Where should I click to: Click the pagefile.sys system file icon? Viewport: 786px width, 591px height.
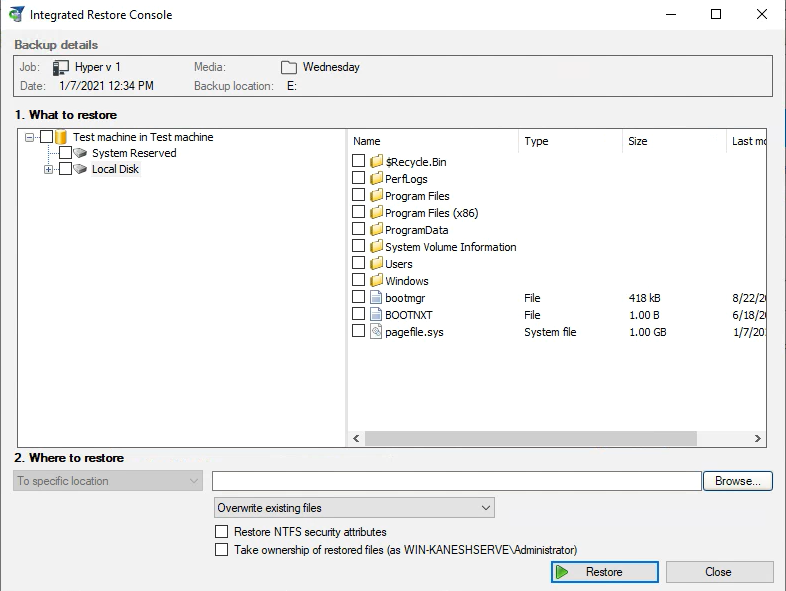377,332
